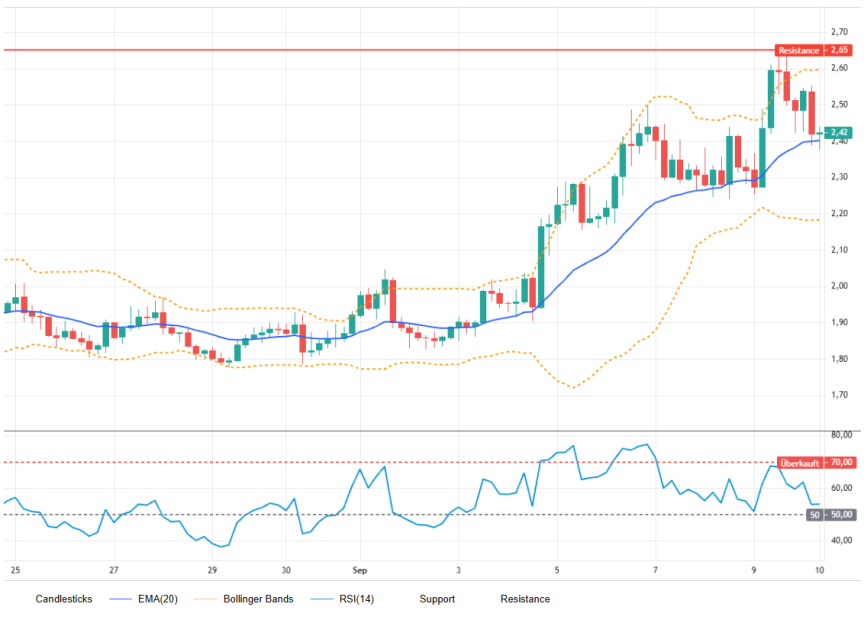Click the 2,10 price axis label
Screen dimensions: 864x620
840,250
